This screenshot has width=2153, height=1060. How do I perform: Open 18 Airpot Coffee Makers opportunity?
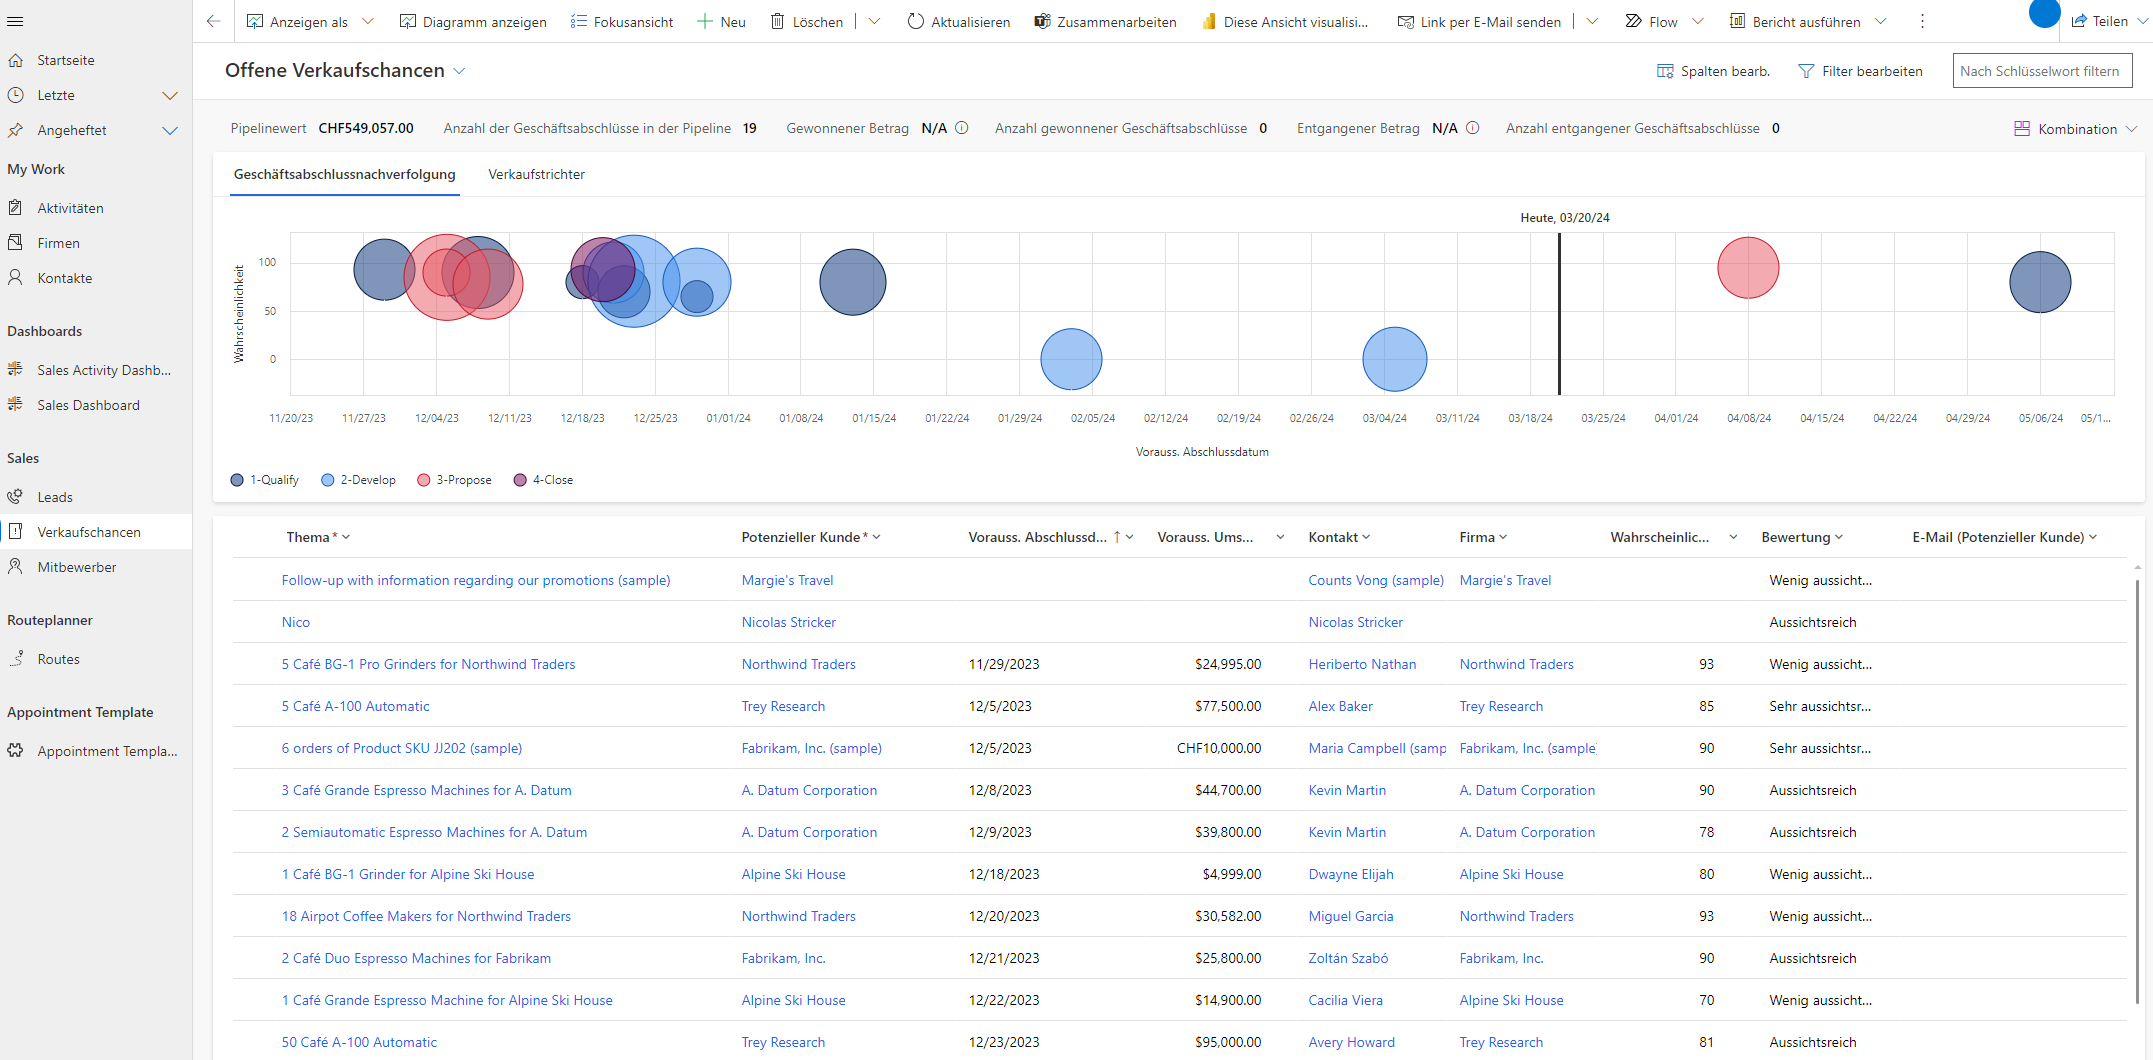(426, 916)
